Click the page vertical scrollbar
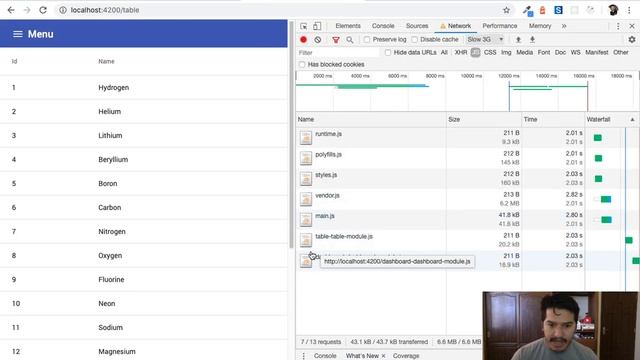 tap(291, 135)
